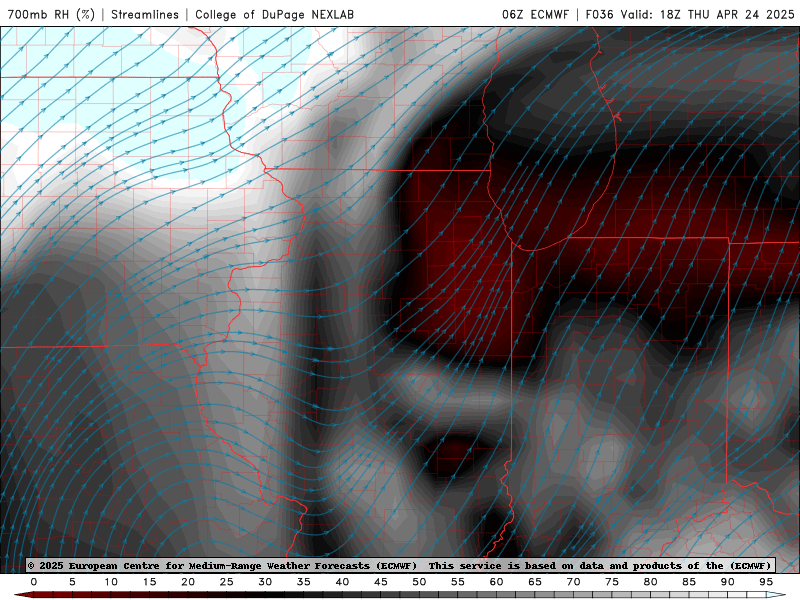Image resolution: width=800 pixels, height=600 pixels.
Task: Click the colorbar label "55"
Action: (458, 582)
